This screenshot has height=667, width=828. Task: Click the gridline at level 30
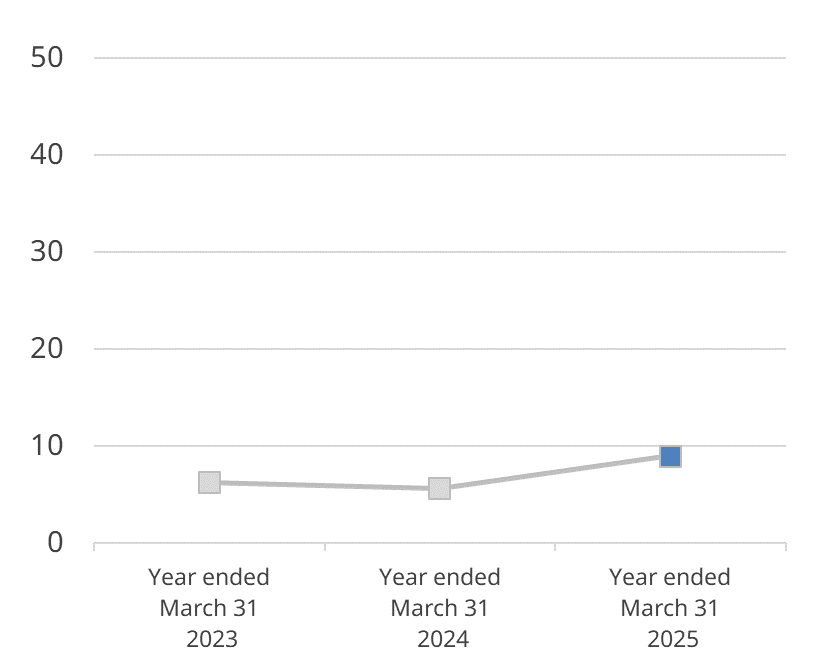440,252
